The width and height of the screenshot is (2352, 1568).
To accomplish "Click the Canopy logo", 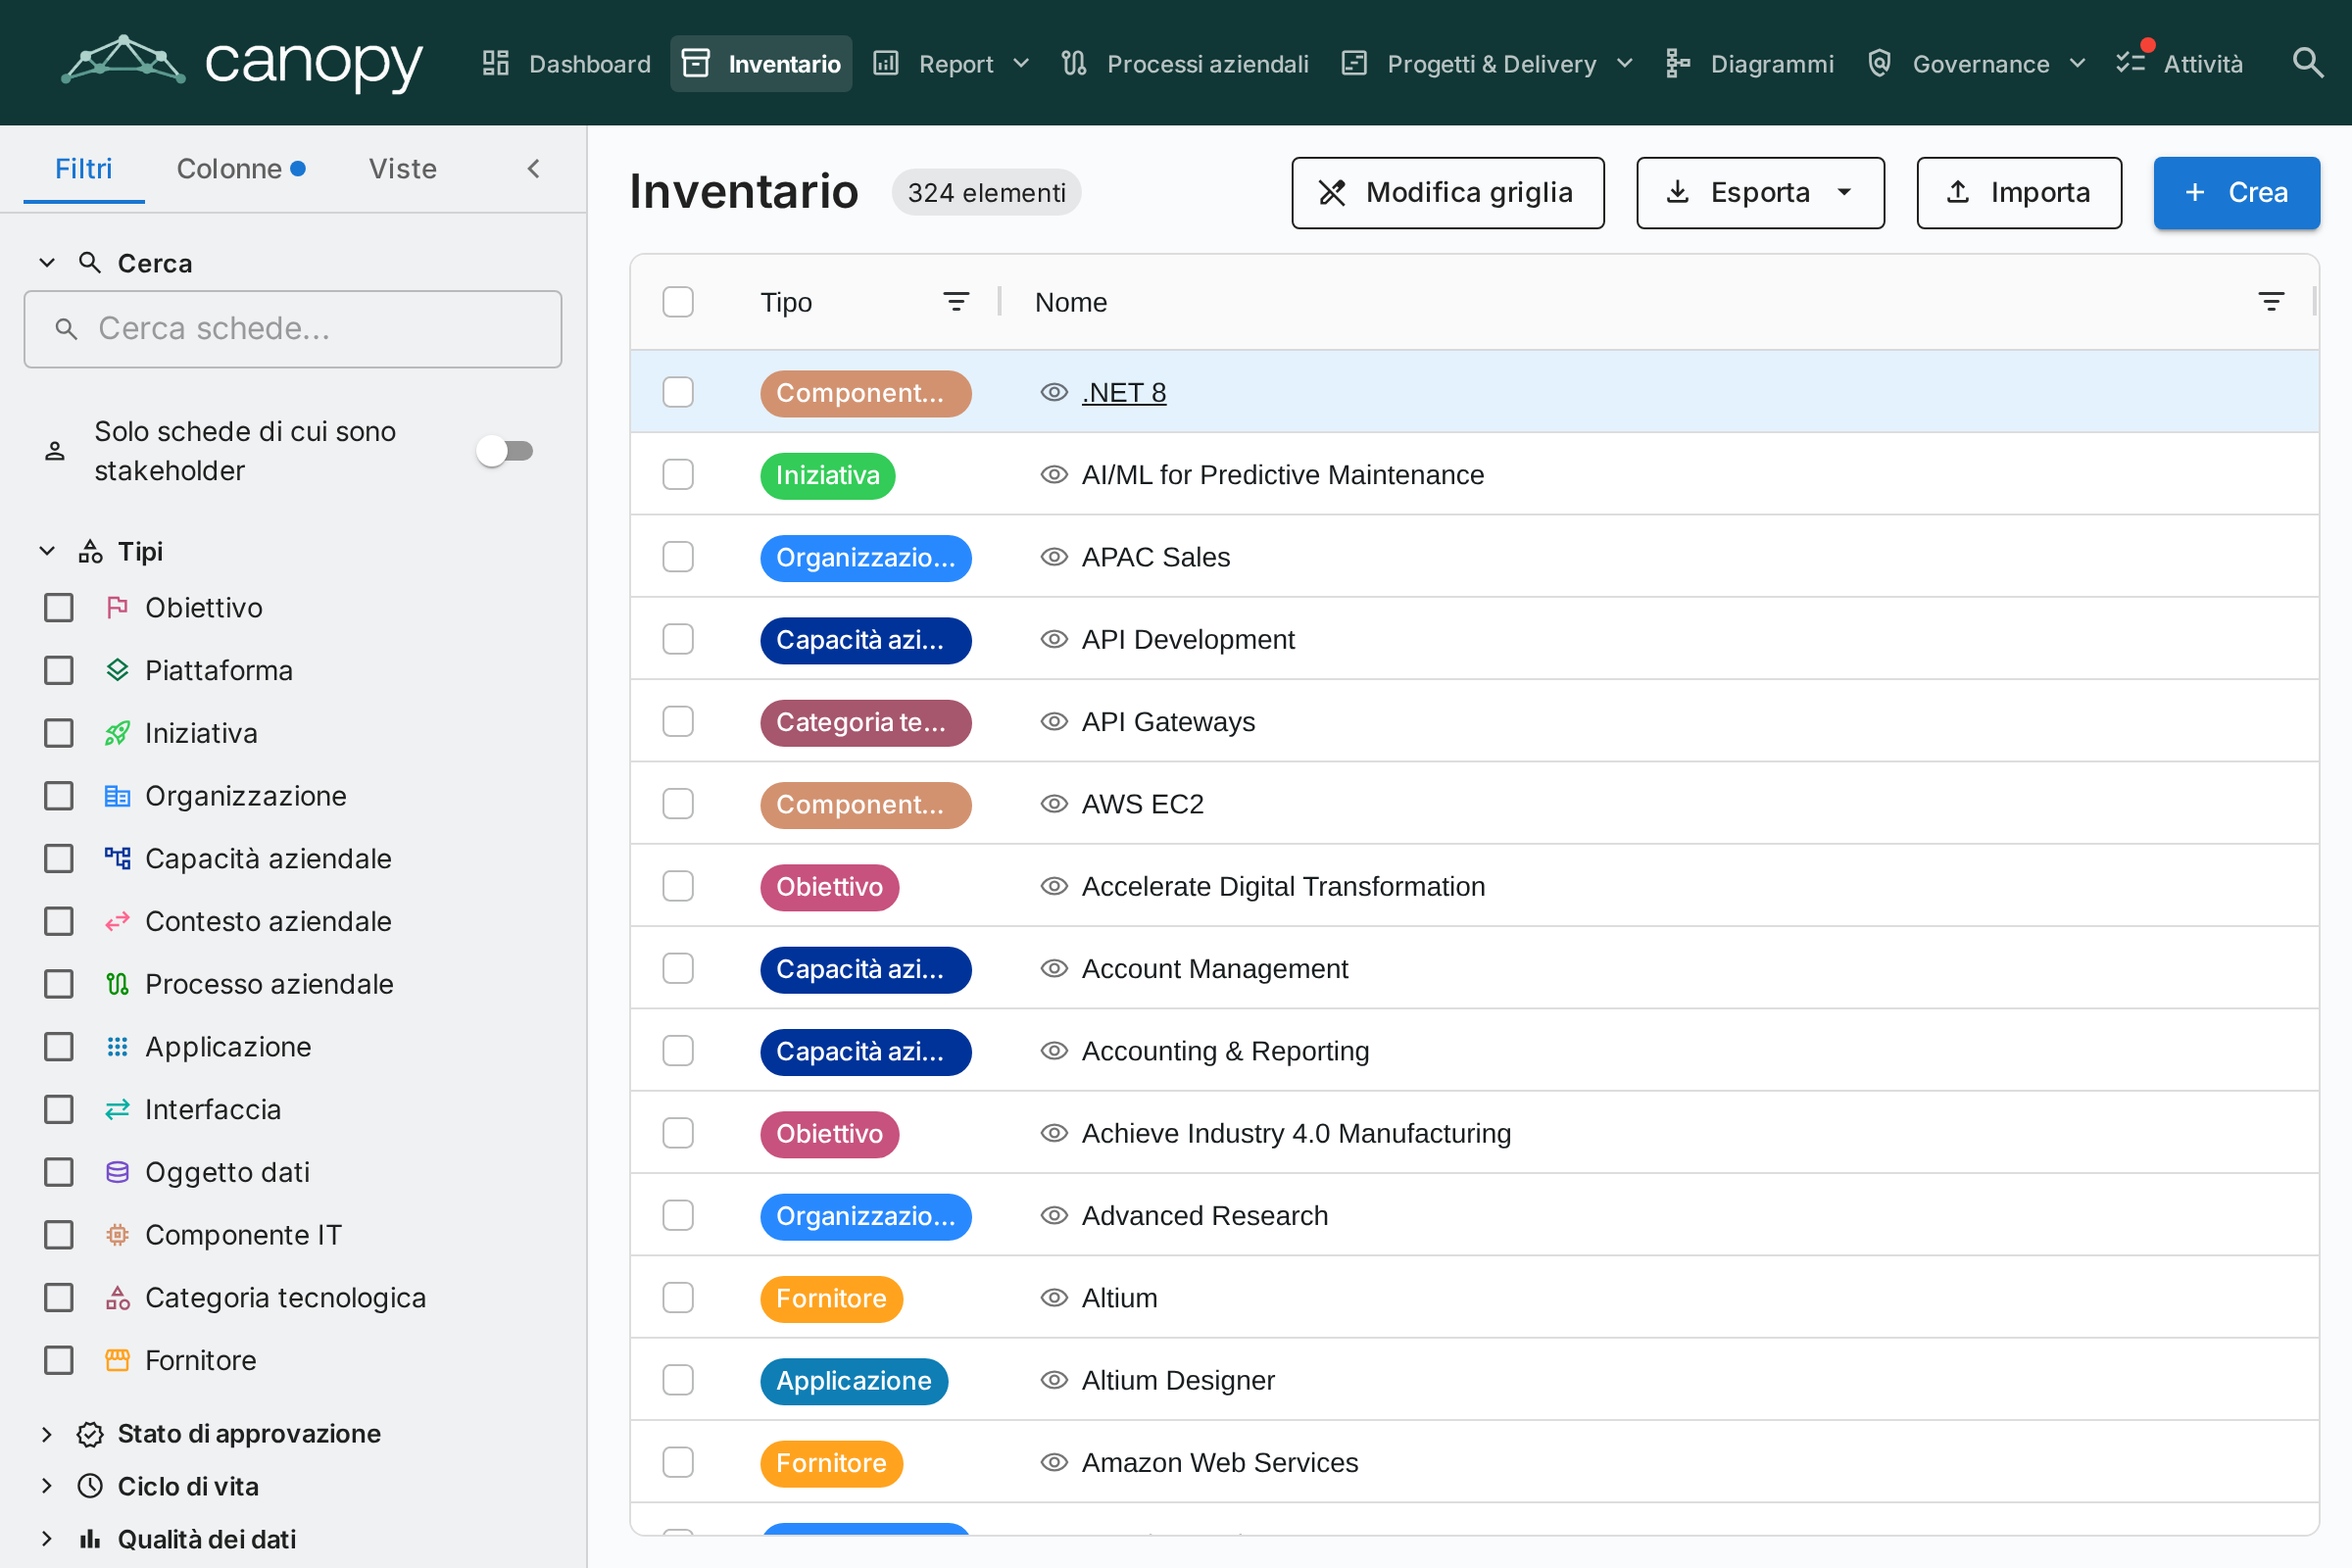I will pyautogui.click(x=242, y=62).
